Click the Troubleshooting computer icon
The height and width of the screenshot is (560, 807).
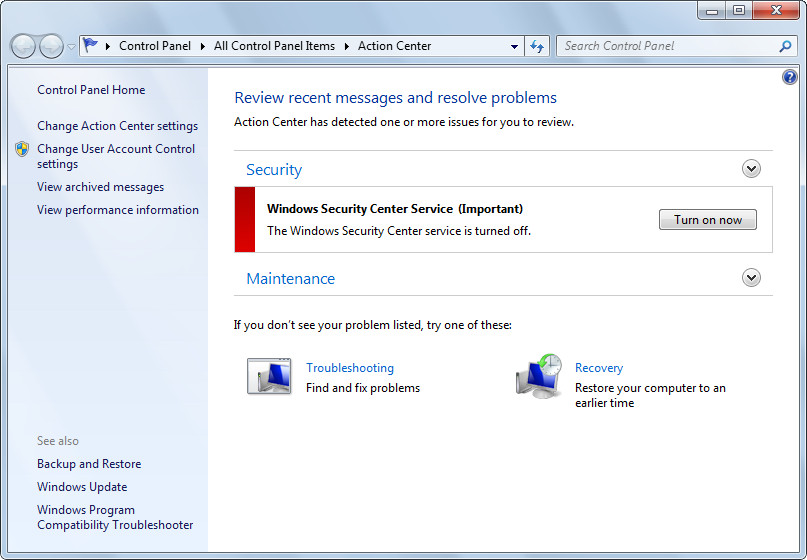tap(269, 376)
